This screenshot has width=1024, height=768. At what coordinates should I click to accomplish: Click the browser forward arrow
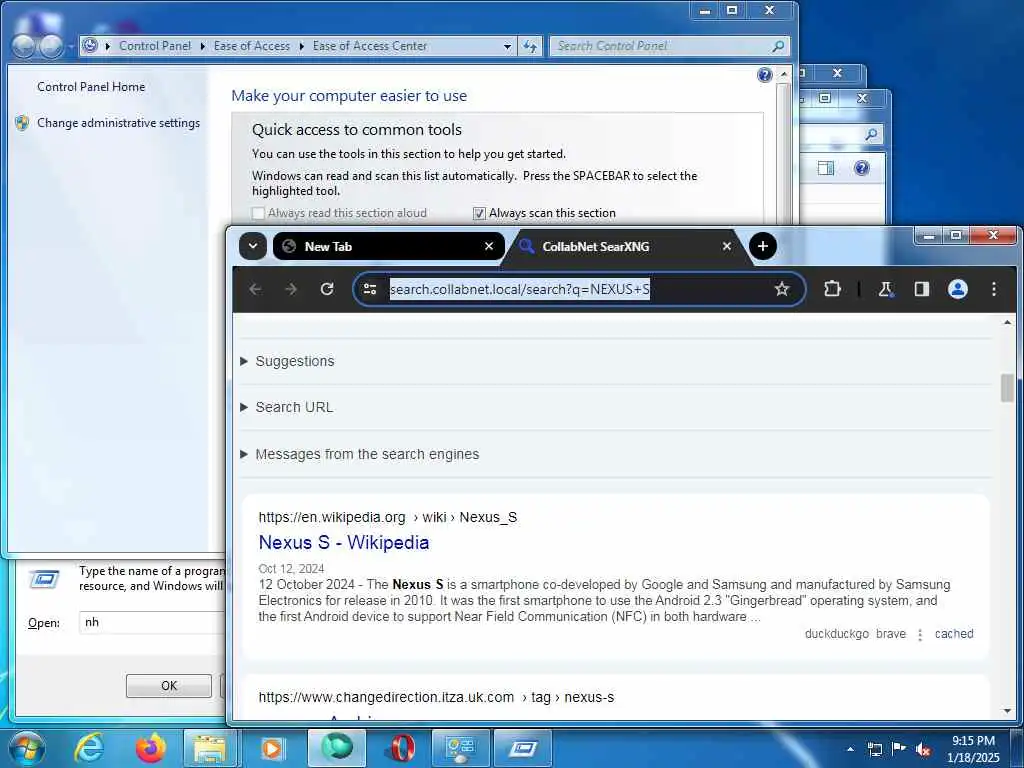point(291,289)
